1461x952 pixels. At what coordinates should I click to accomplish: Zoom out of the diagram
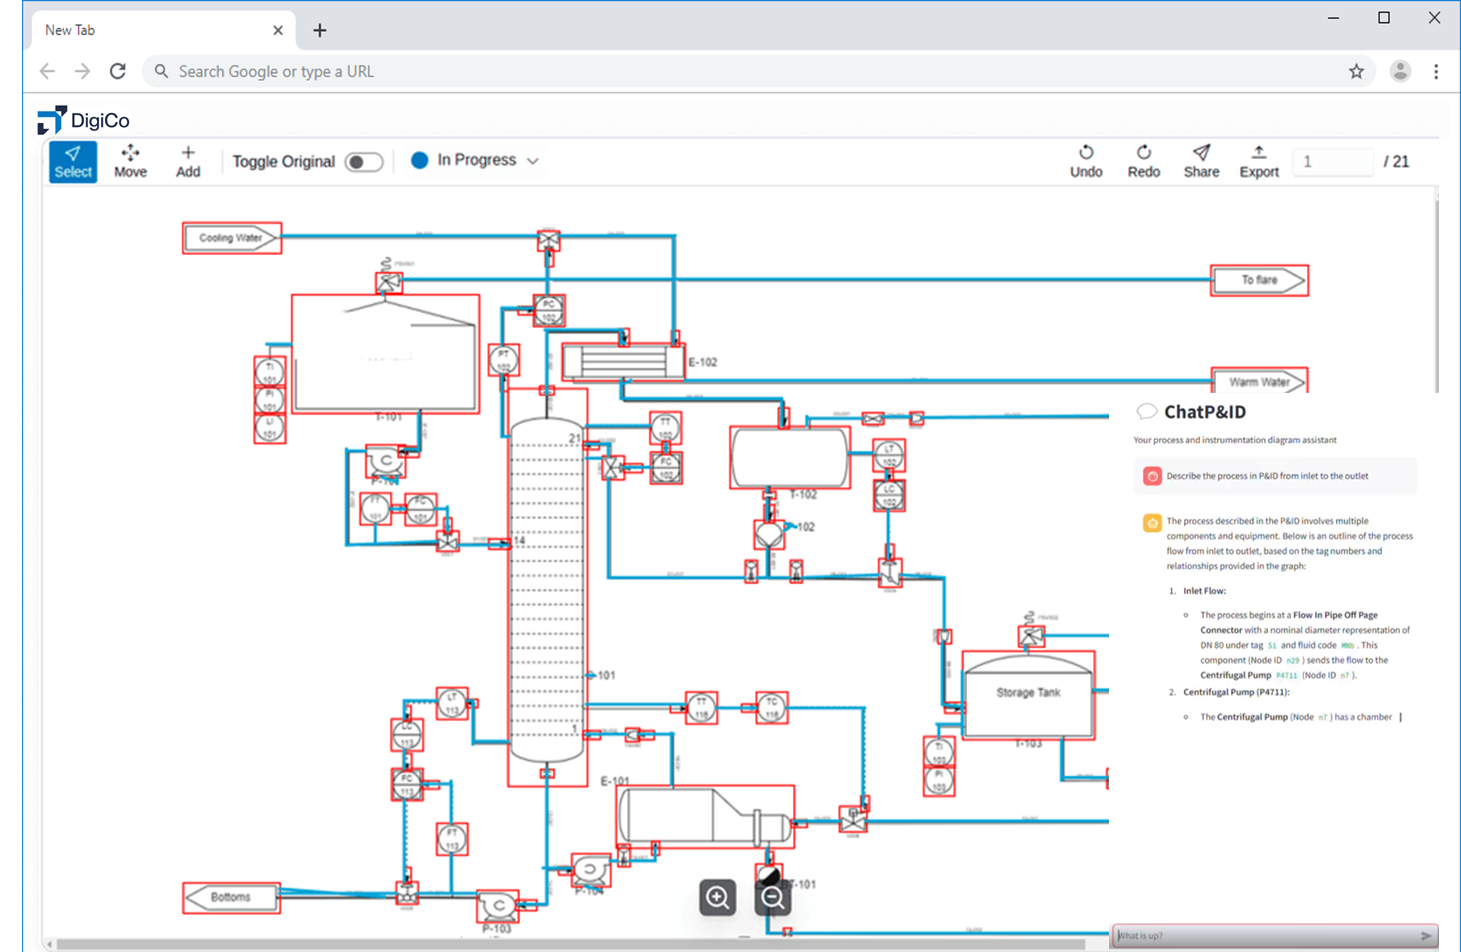[772, 897]
